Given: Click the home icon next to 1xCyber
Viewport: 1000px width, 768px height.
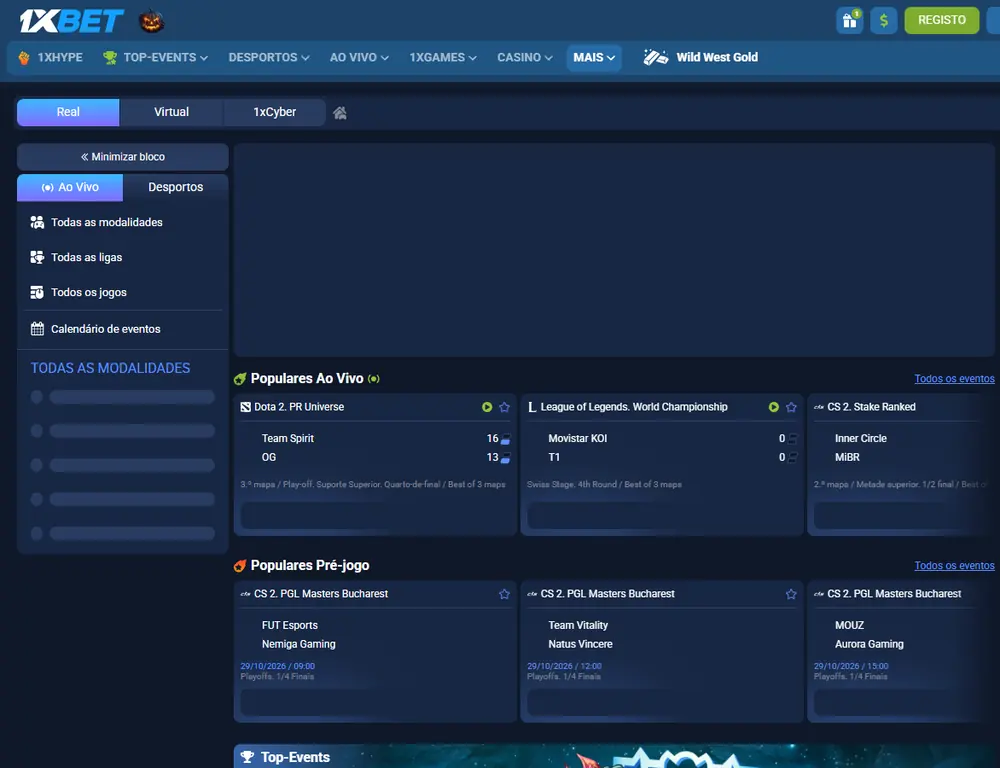Looking at the screenshot, I should point(340,113).
